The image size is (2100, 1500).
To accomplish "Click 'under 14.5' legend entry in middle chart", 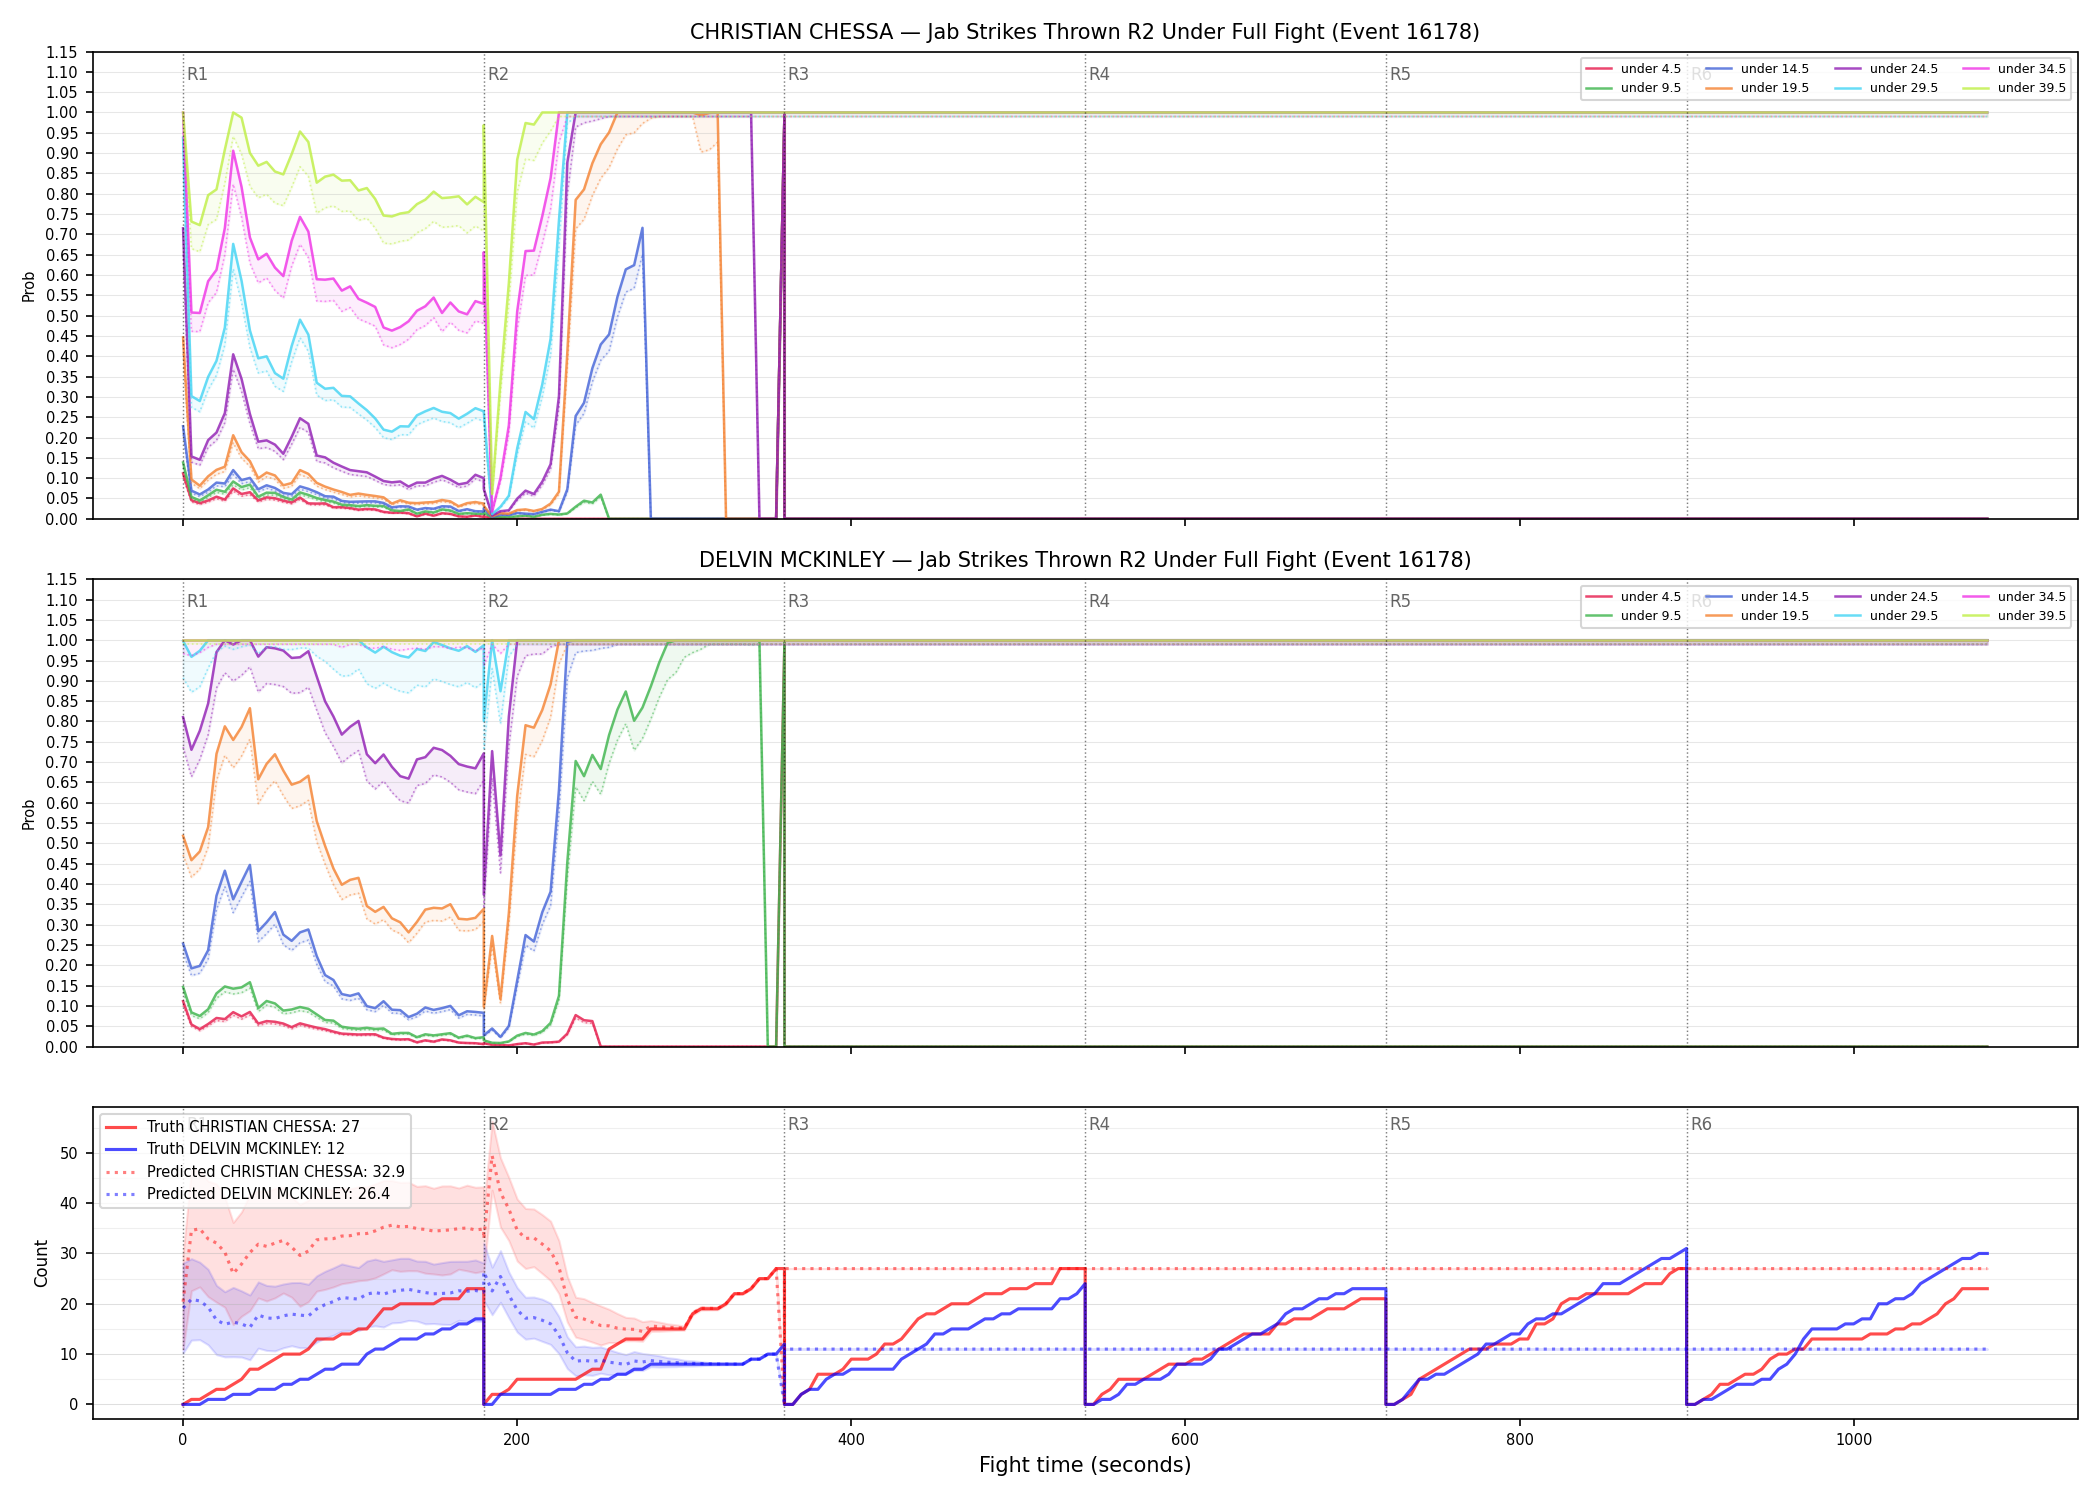I will tap(1757, 597).
